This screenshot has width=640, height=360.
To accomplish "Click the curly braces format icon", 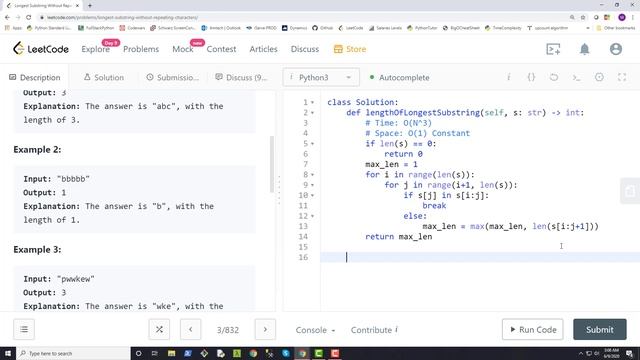I will [x=531, y=77].
